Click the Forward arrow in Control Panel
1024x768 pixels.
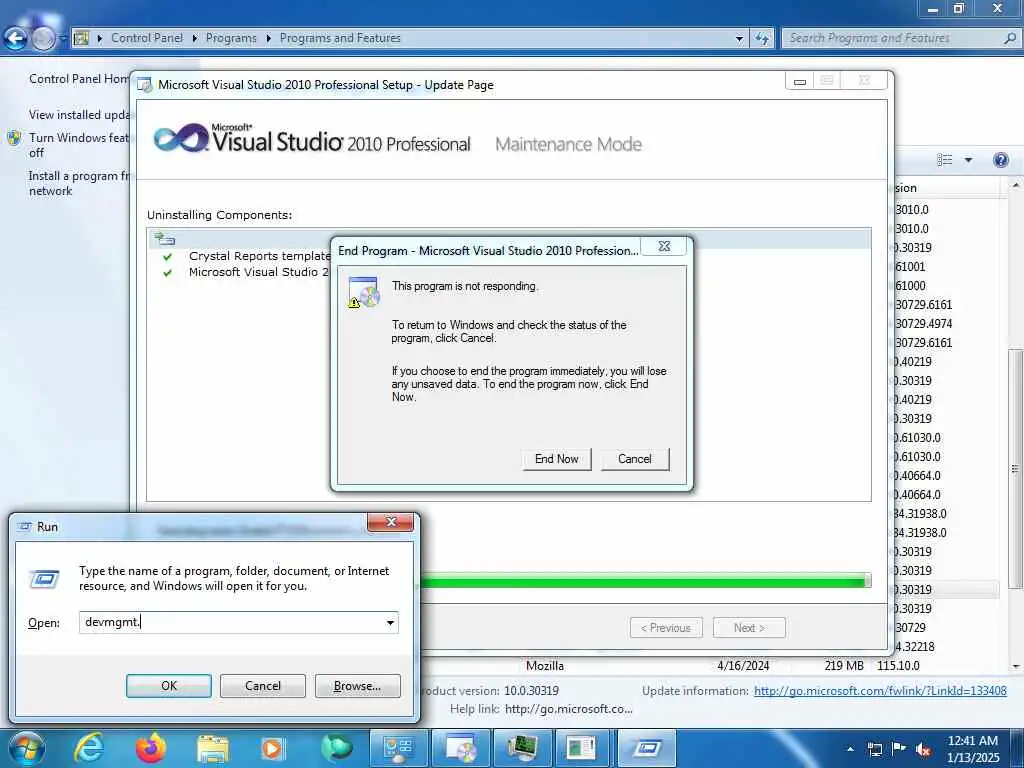(43, 39)
